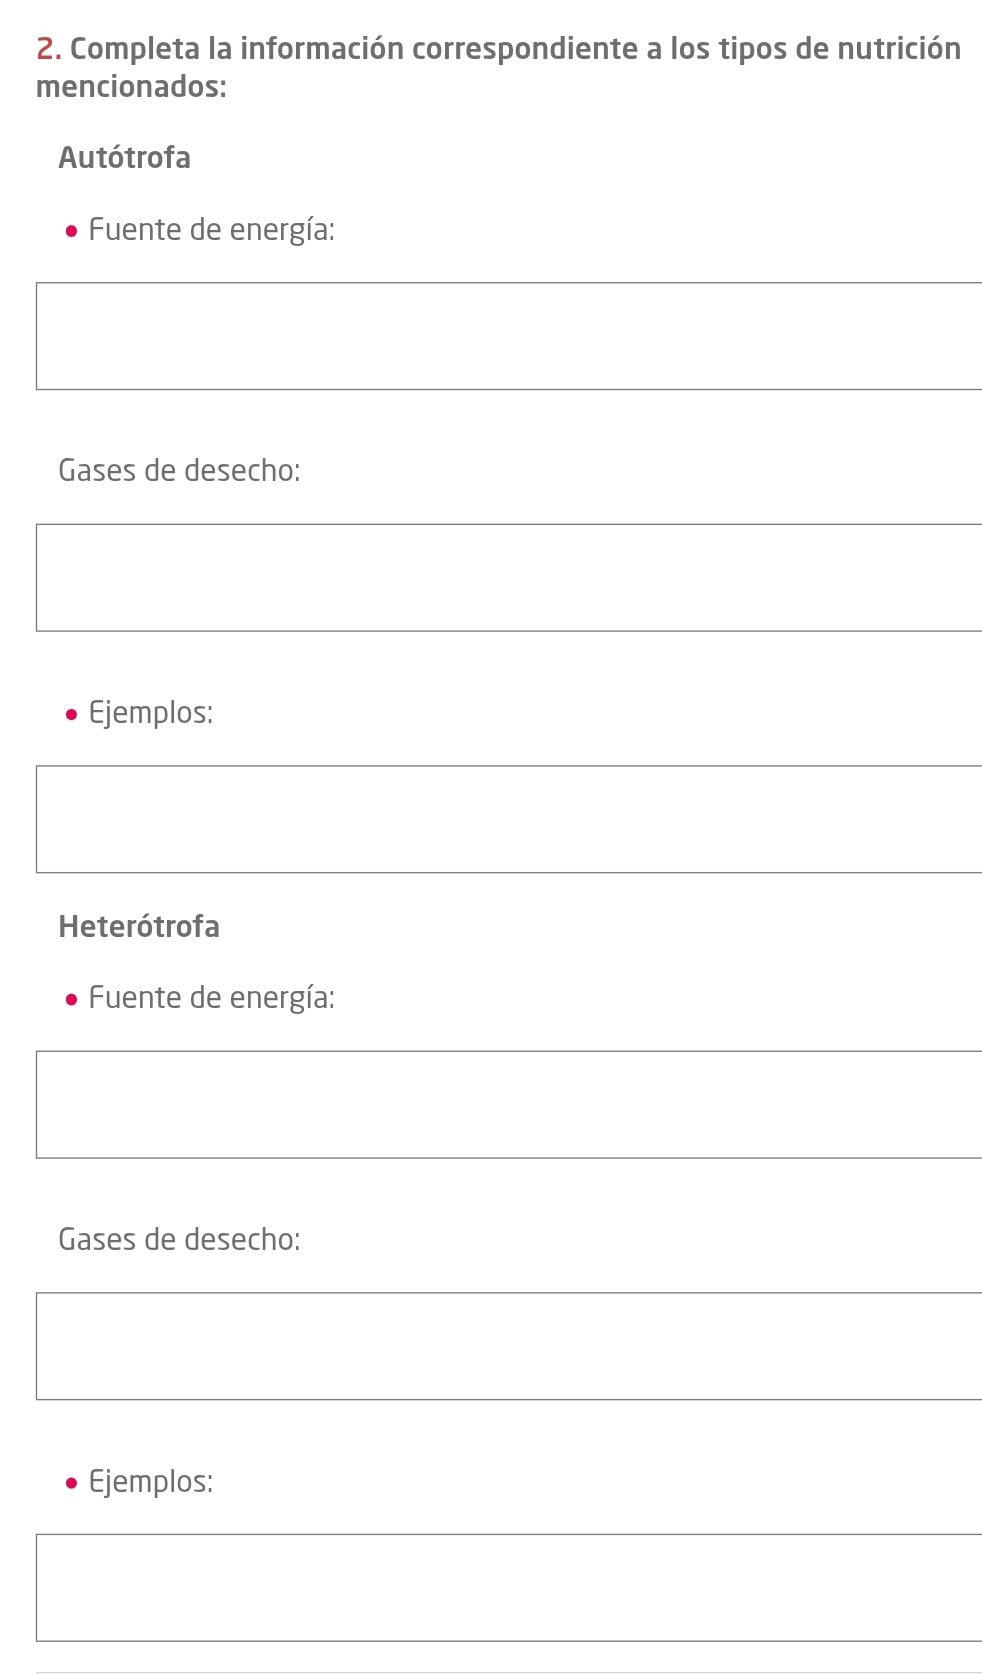The width and height of the screenshot is (982, 1674).
Task: Click the red bullet beside Heterótrofa Ejemplos
Action: (70, 1483)
